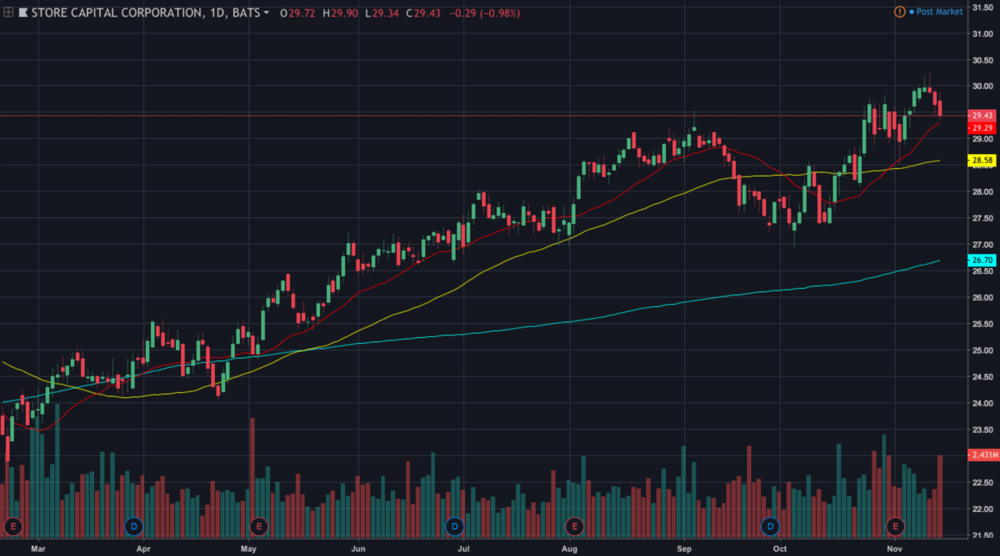Click the Sep label on the time axis
This screenshot has width=1000, height=556.
coord(684,548)
